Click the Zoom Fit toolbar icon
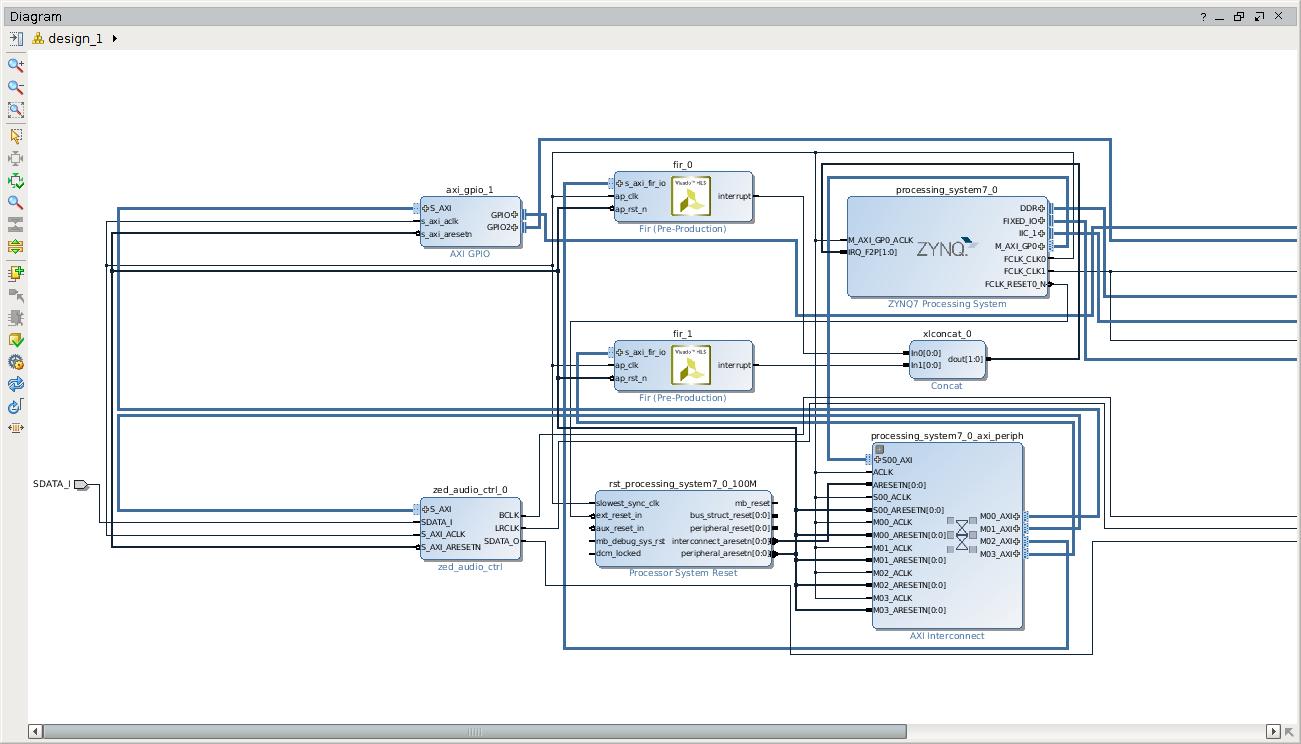1301x744 pixels. pyautogui.click(x=16, y=110)
